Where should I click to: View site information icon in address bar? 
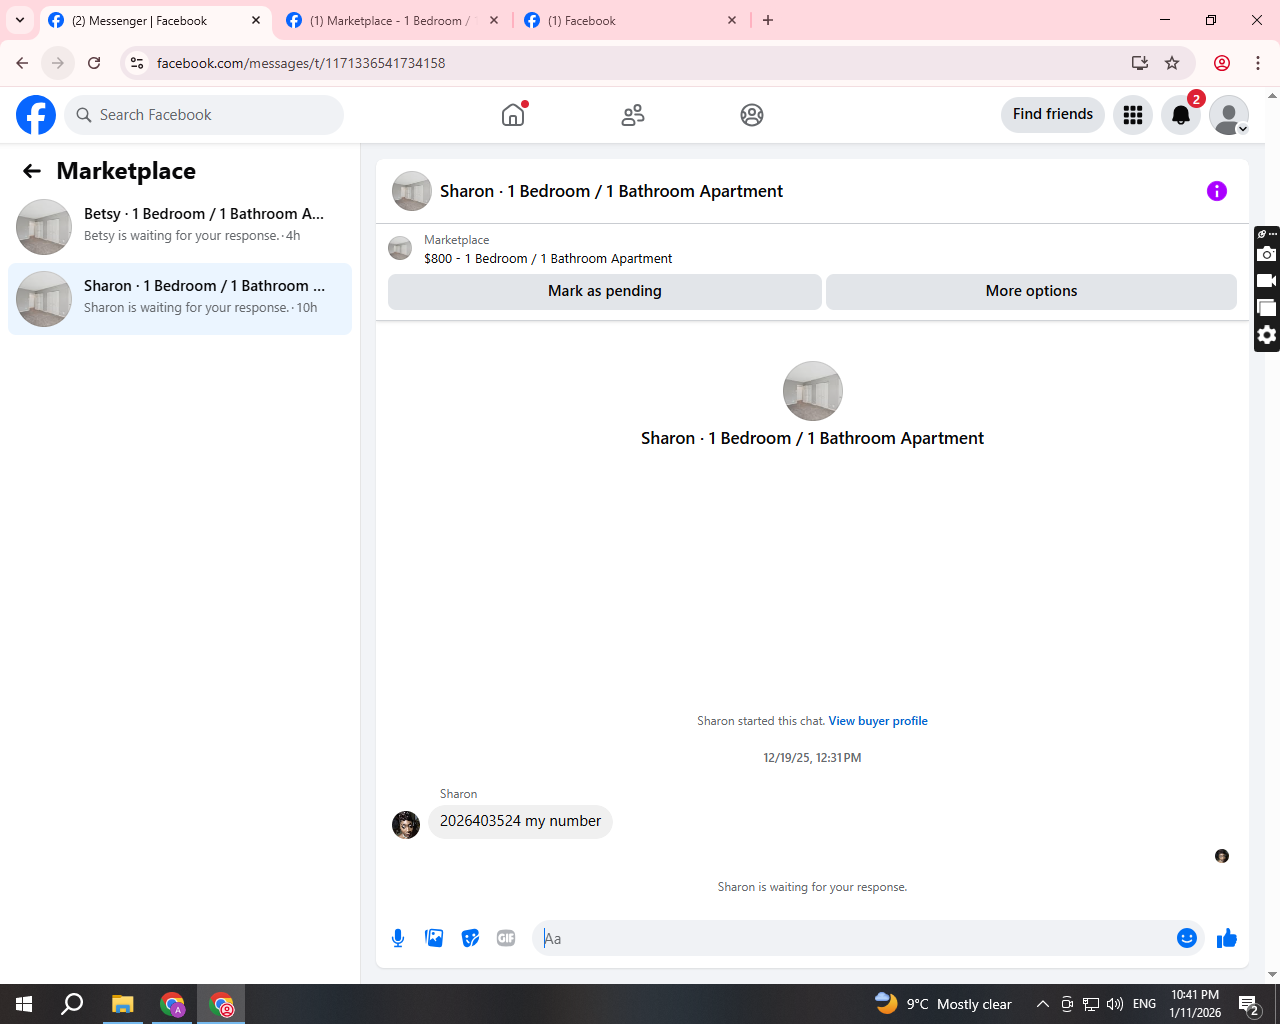coord(137,63)
